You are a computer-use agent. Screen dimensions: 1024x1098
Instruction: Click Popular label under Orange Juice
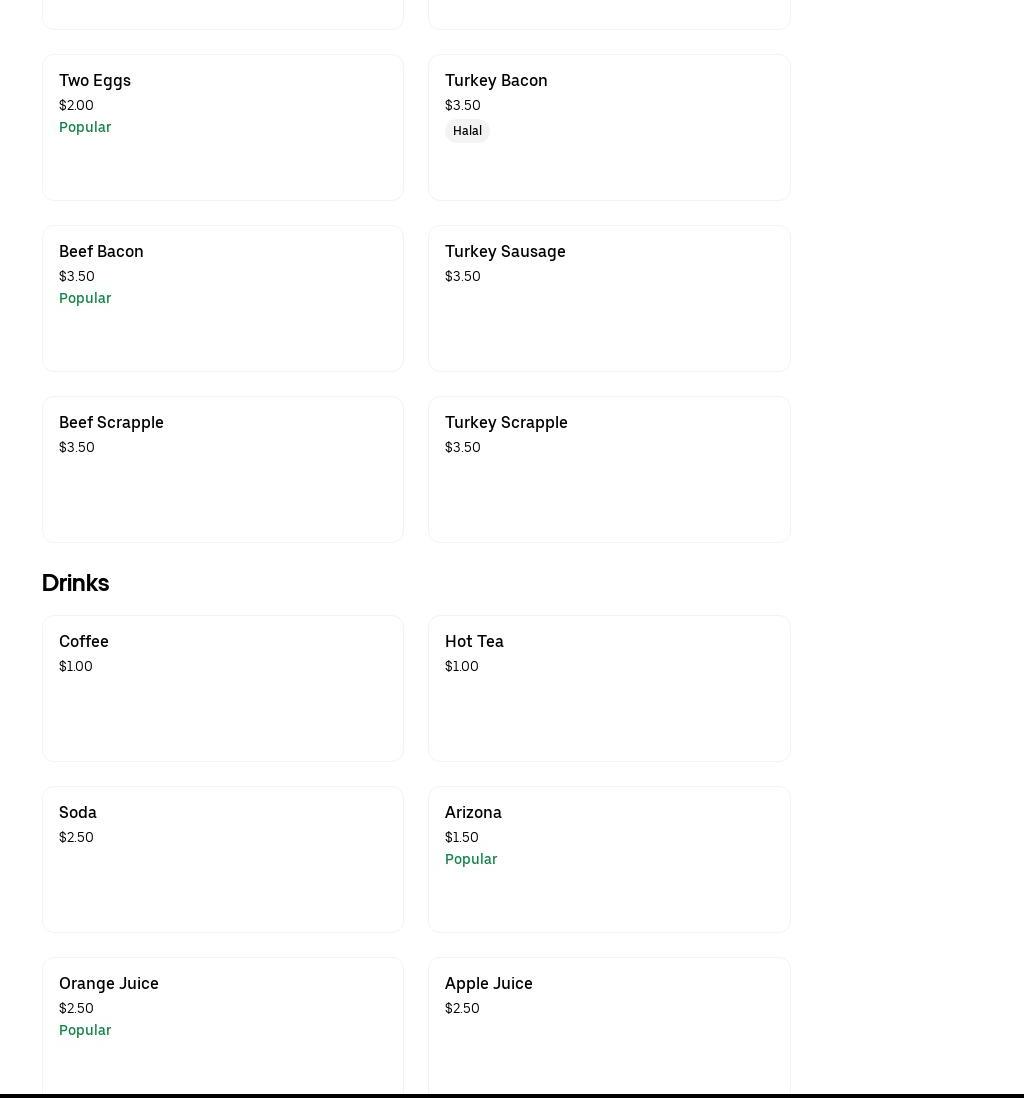(x=85, y=1029)
